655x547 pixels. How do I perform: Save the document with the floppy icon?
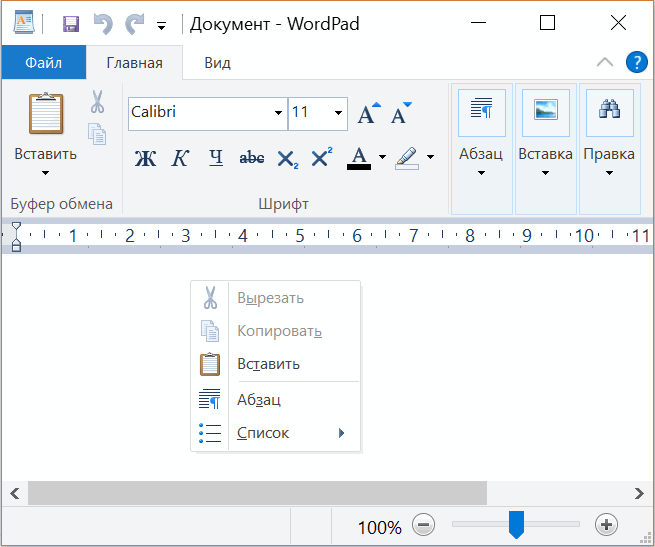pyautogui.click(x=71, y=24)
